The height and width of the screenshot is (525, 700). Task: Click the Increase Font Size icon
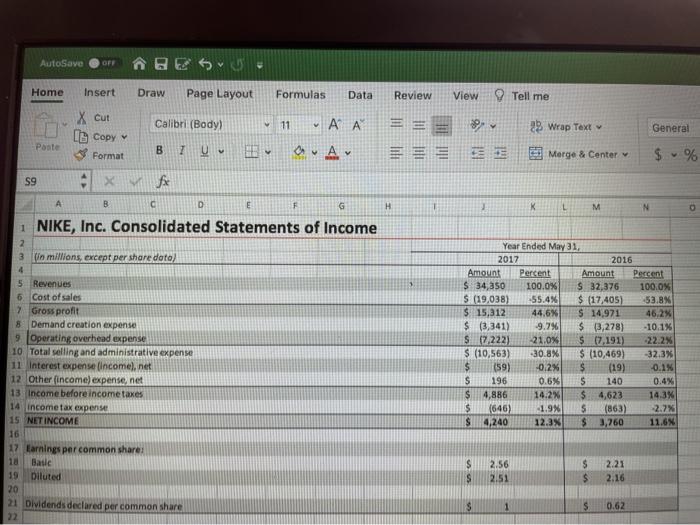click(x=334, y=125)
